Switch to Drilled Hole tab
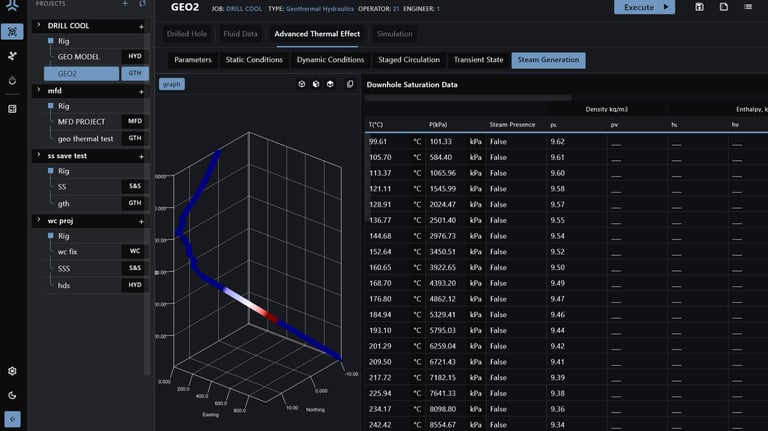This screenshot has width=768, height=431. click(187, 34)
